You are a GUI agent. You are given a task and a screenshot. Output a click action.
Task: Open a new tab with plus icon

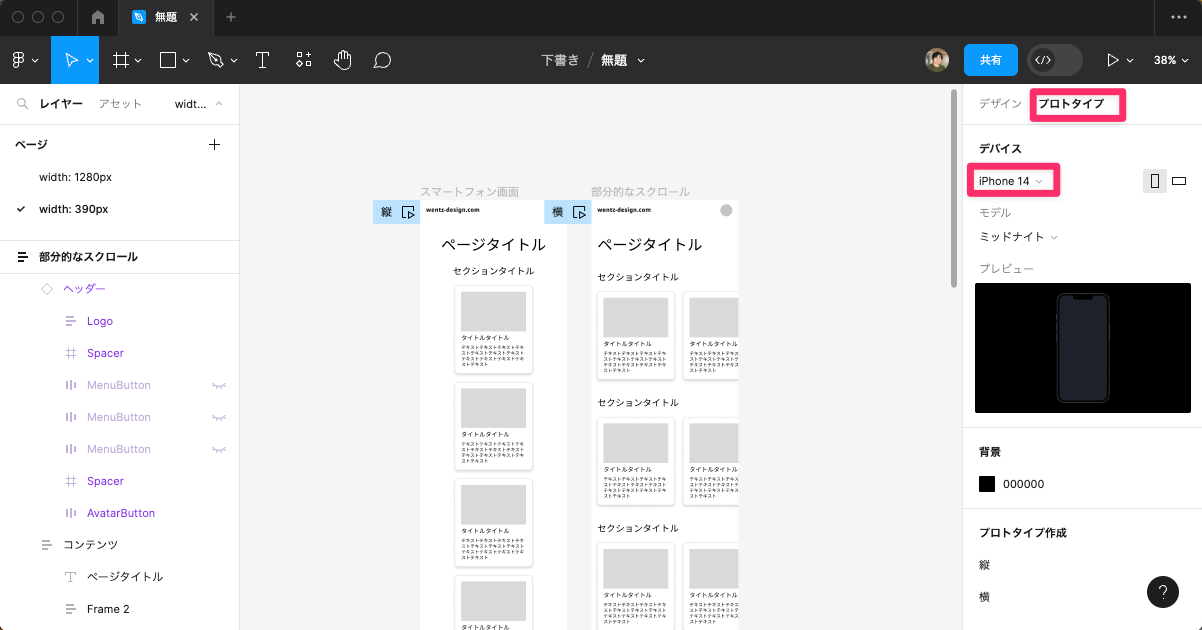tap(231, 17)
